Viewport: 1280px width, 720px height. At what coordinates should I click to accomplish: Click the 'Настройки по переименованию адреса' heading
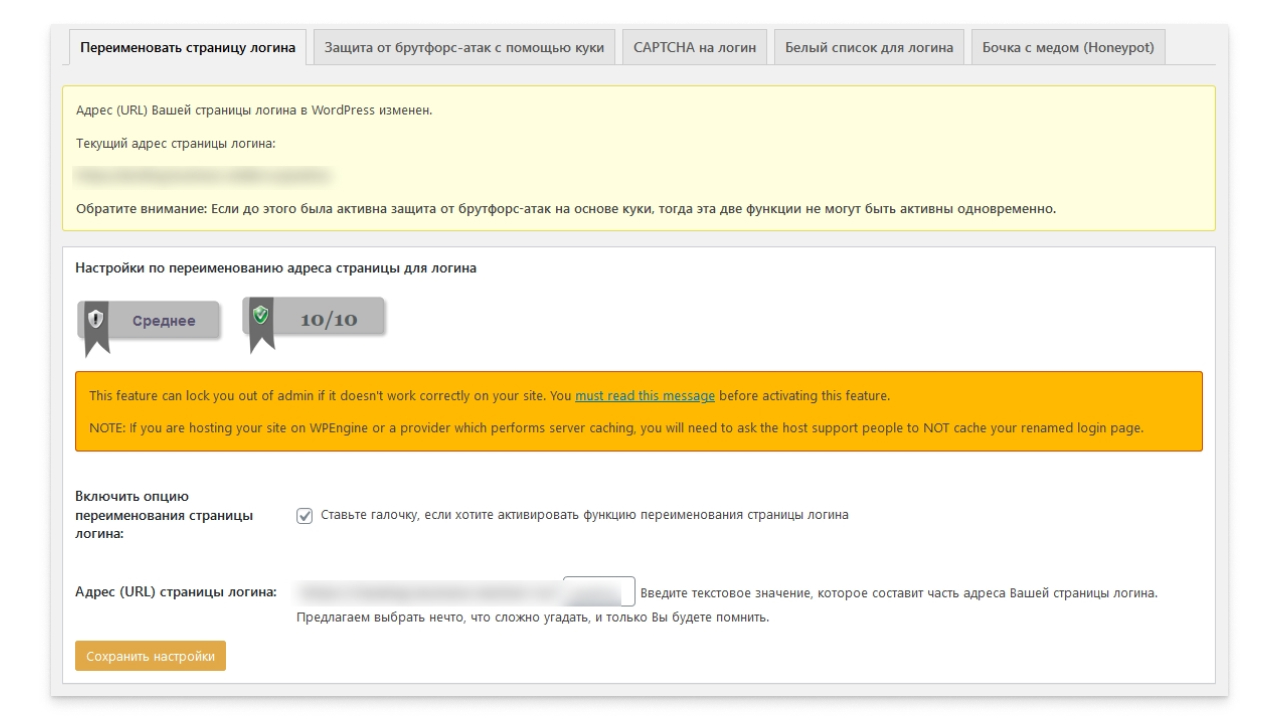click(x=276, y=268)
